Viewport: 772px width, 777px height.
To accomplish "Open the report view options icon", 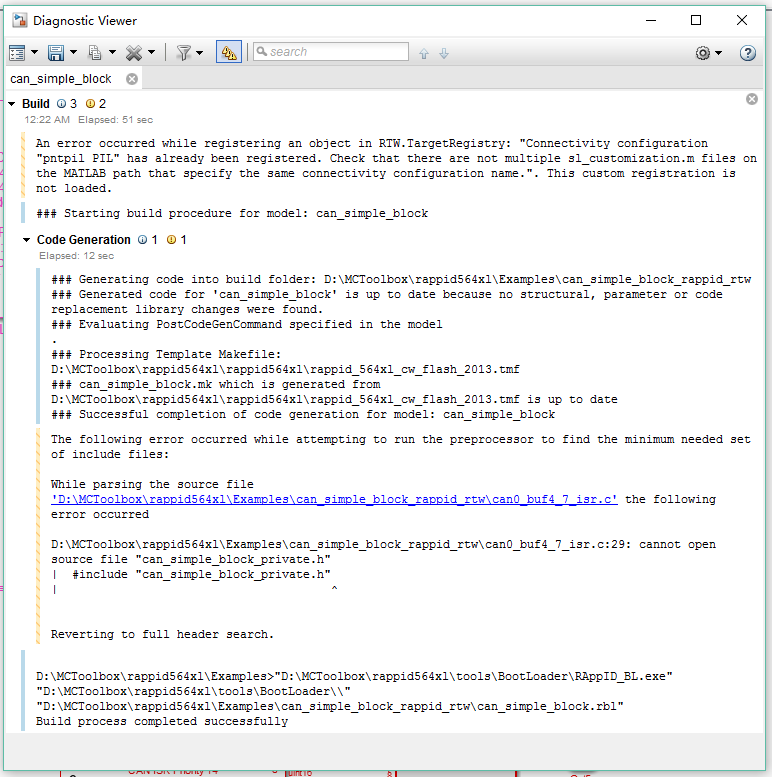I will pyautogui.click(x=17, y=53).
